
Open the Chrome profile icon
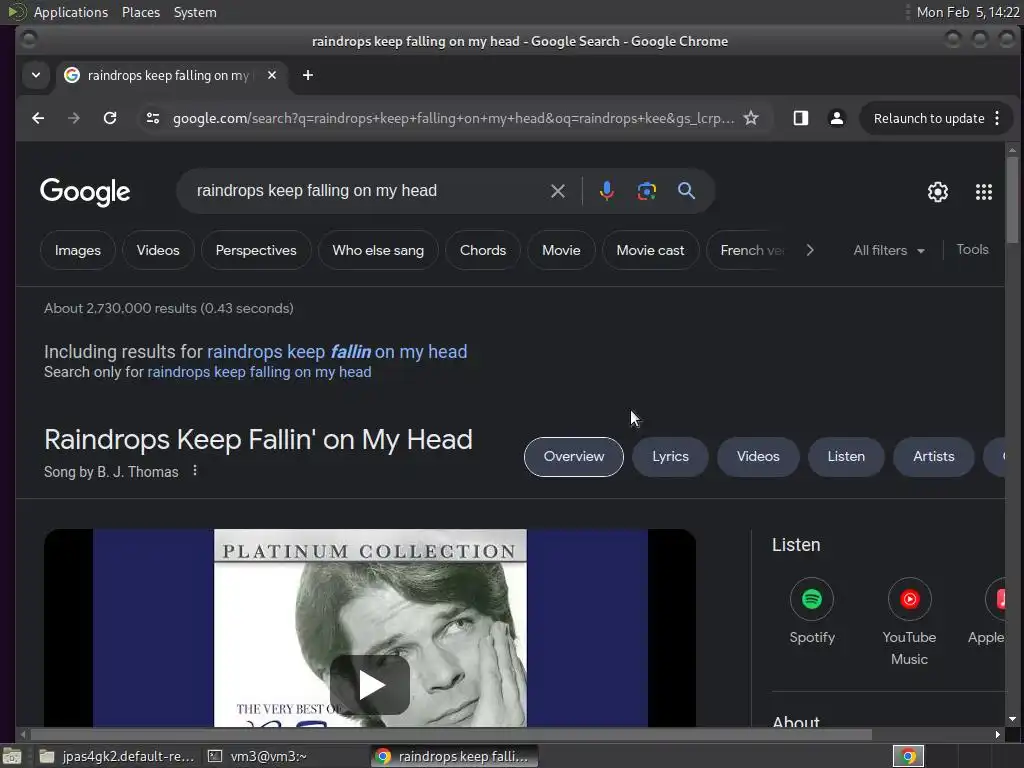point(836,118)
